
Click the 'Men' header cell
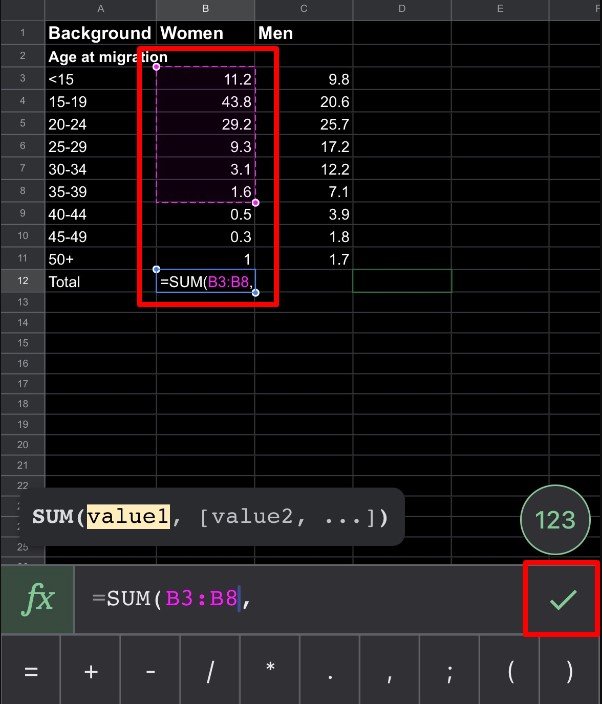[304, 33]
